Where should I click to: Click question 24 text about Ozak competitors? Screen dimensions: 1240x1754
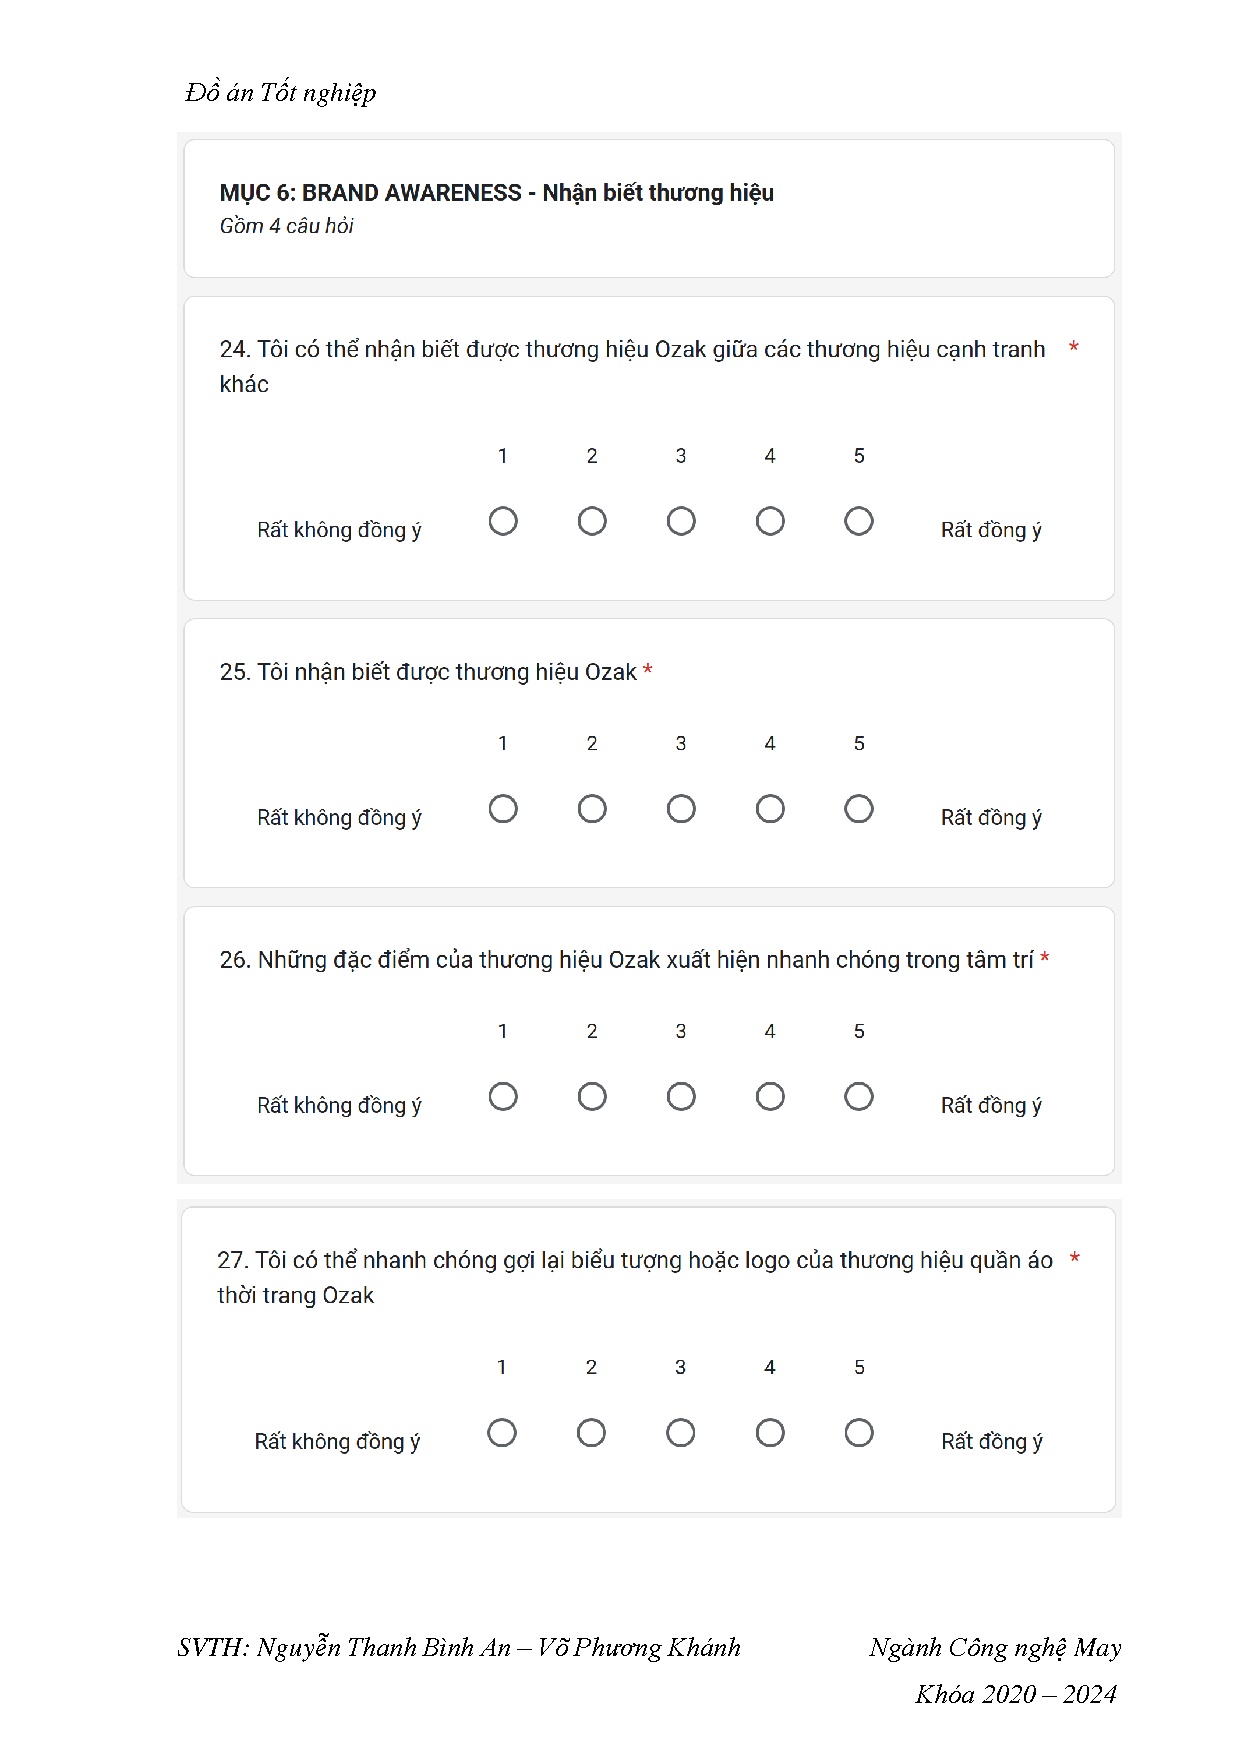tap(632, 350)
